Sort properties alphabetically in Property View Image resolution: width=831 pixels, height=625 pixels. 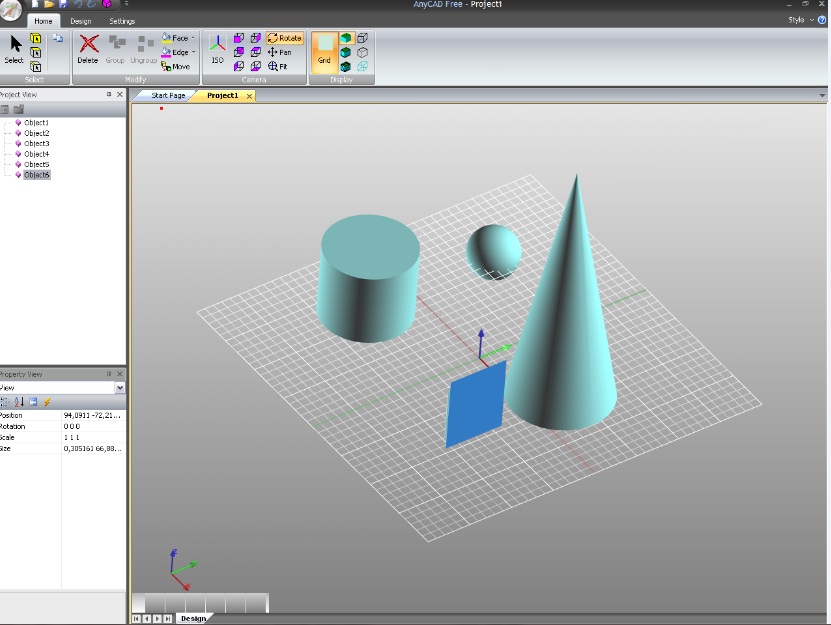click(x=19, y=401)
